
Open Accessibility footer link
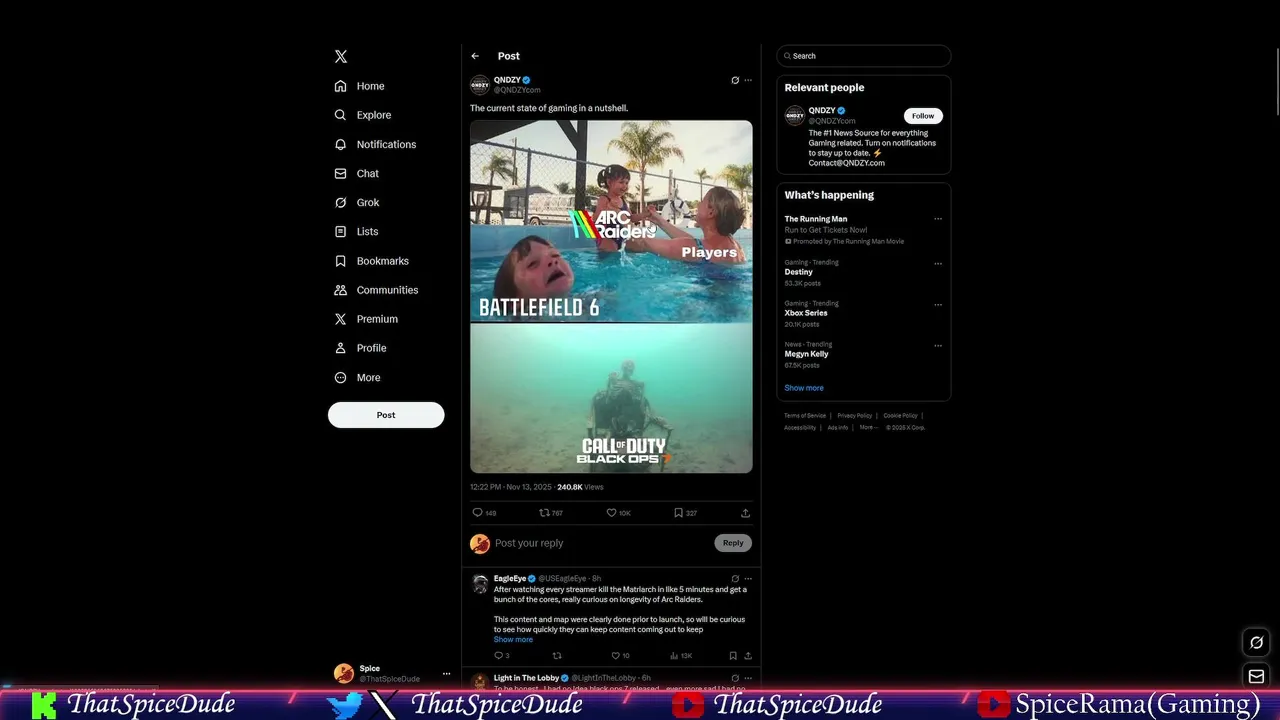click(x=800, y=427)
